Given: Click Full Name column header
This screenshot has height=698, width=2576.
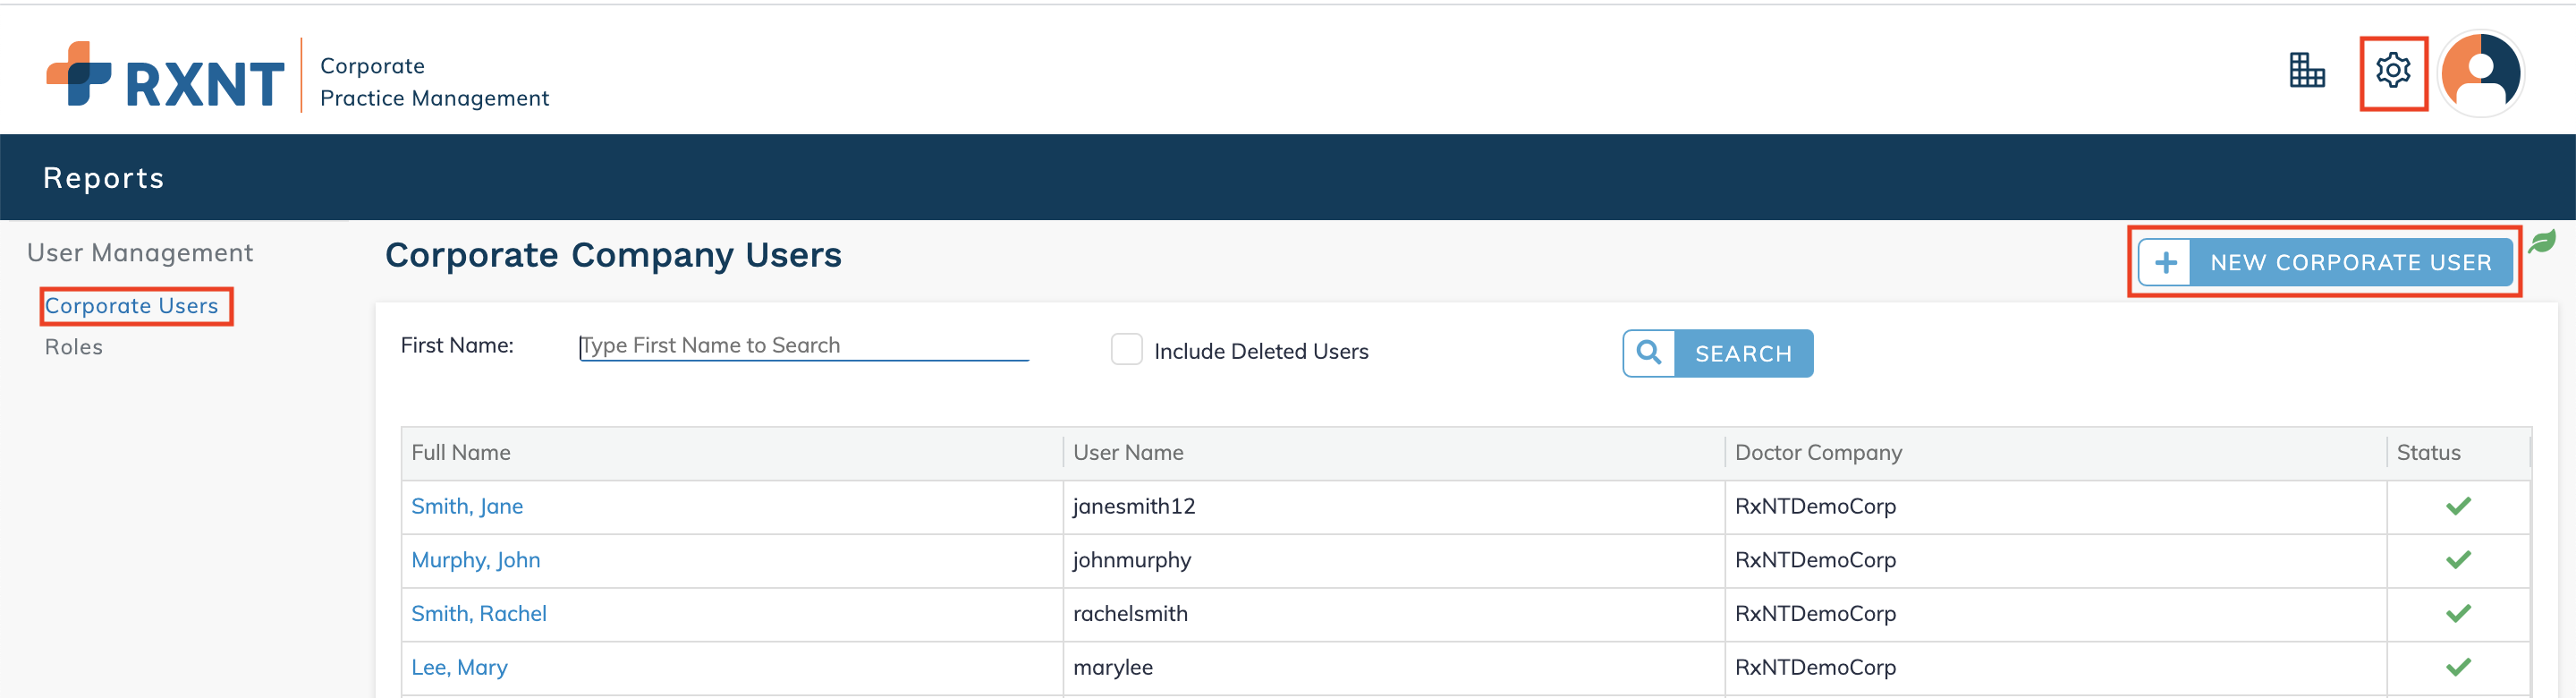Looking at the screenshot, I should [460, 452].
